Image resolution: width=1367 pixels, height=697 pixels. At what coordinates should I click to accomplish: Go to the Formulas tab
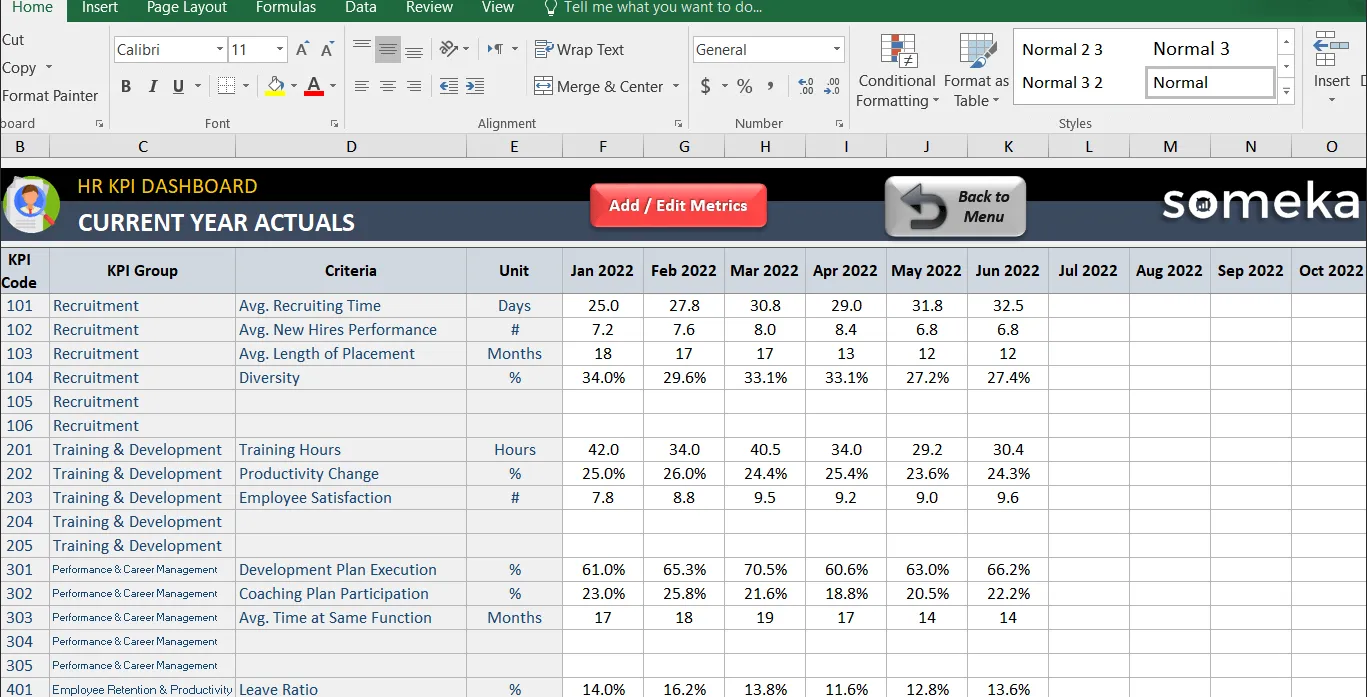tap(286, 8)
